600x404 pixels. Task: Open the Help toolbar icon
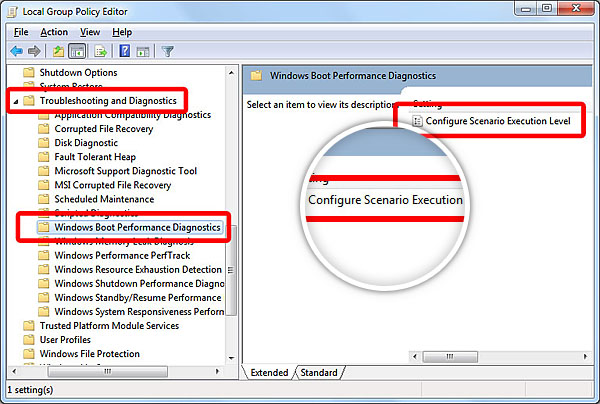(x=125, y=51)
